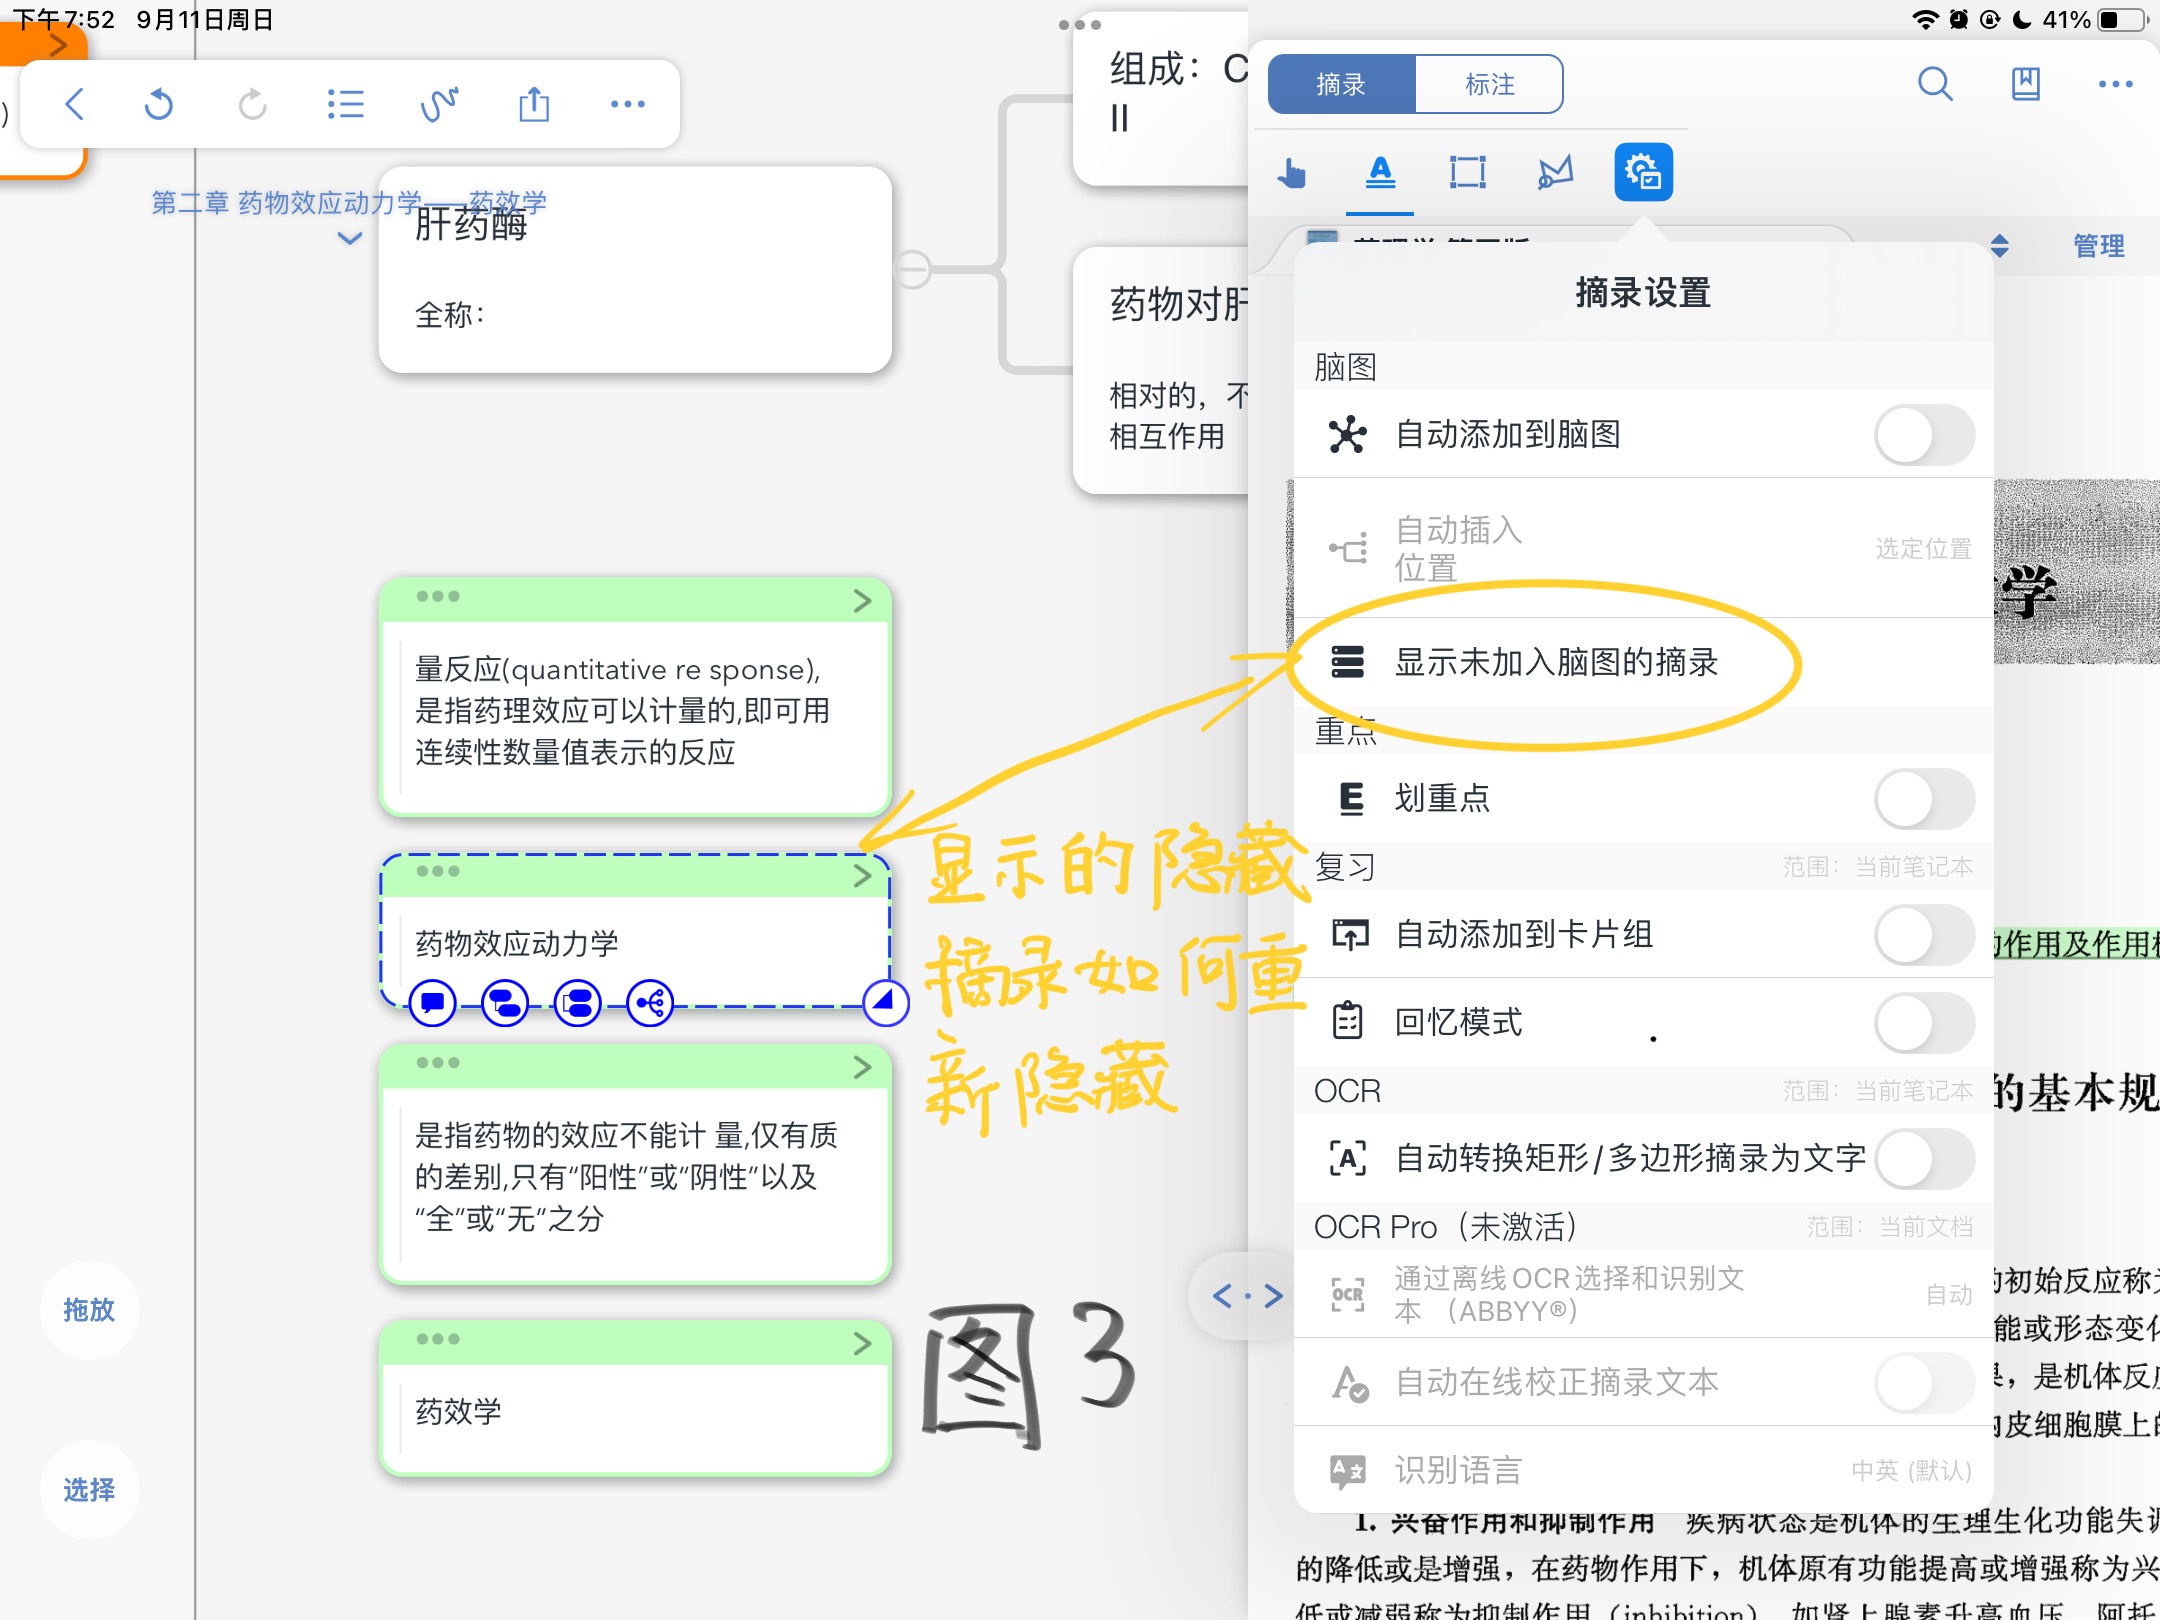Select the polygon lasso excerpt tool
Viewport: 2160px width, 1620px height.
pos(1555,173)
